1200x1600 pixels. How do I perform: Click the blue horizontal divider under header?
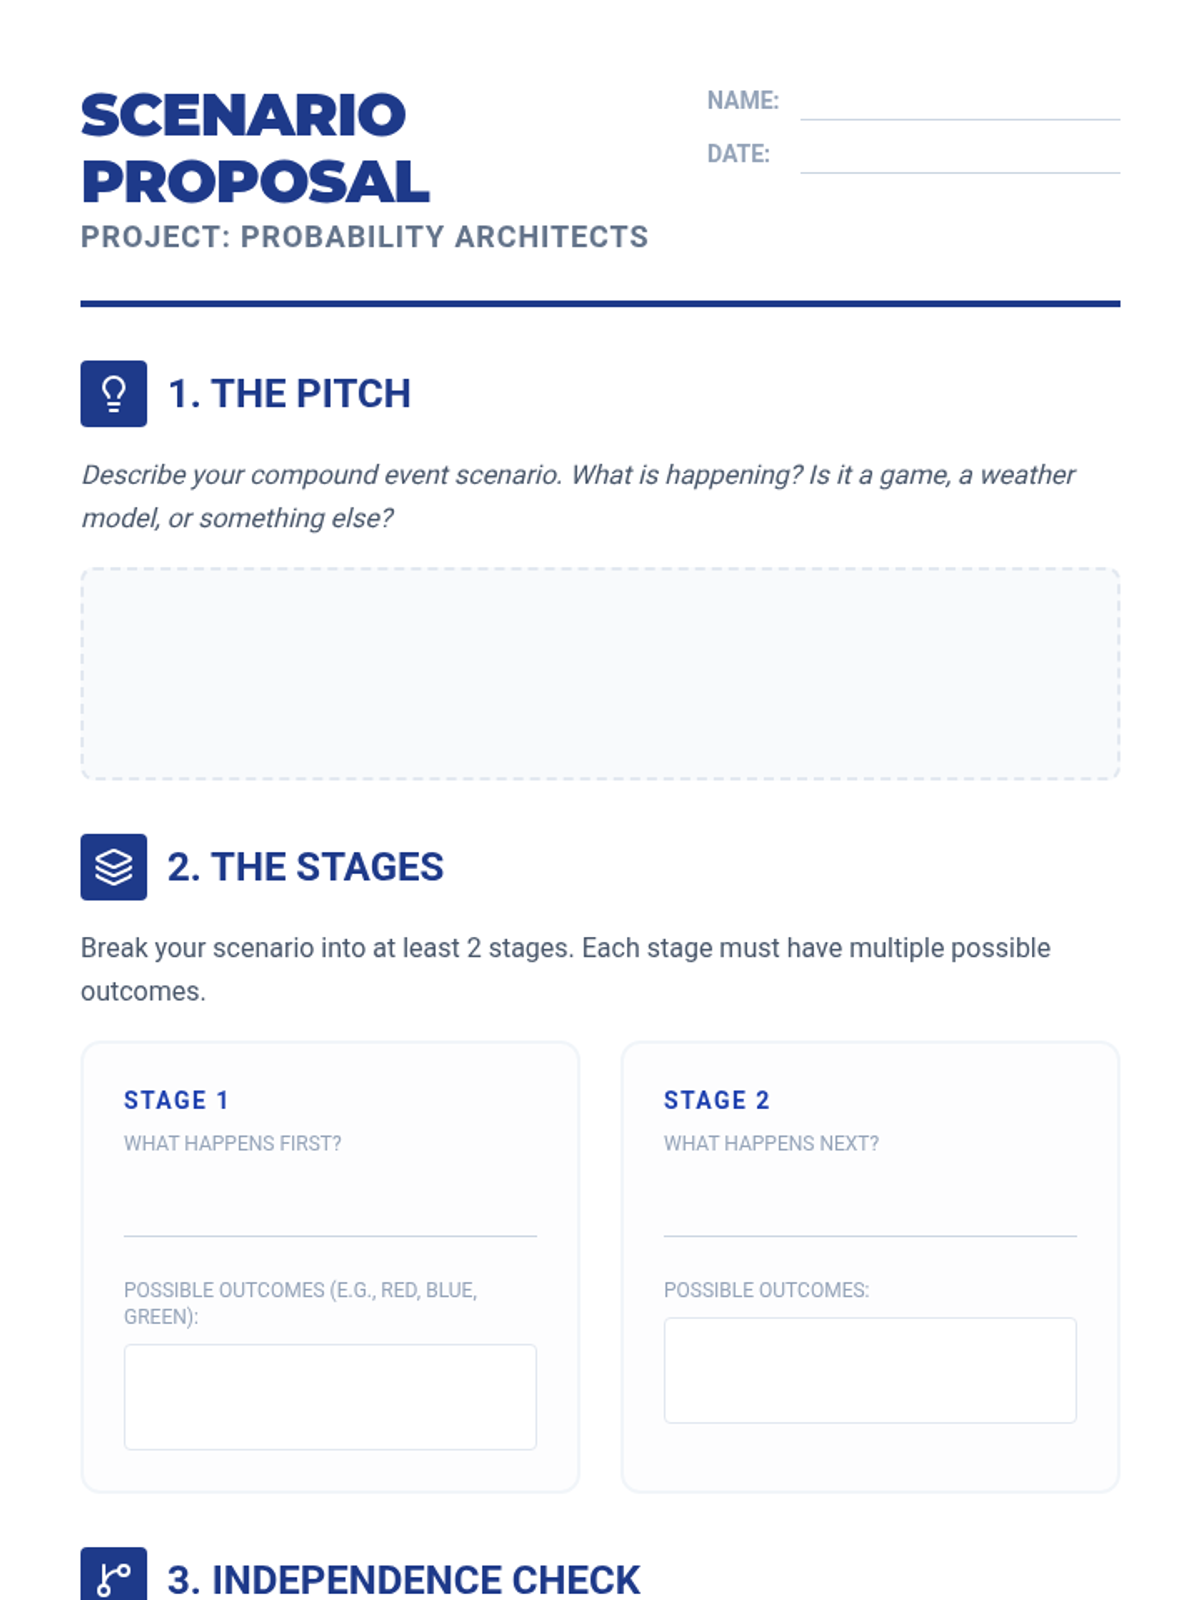(x=600, y=304)
